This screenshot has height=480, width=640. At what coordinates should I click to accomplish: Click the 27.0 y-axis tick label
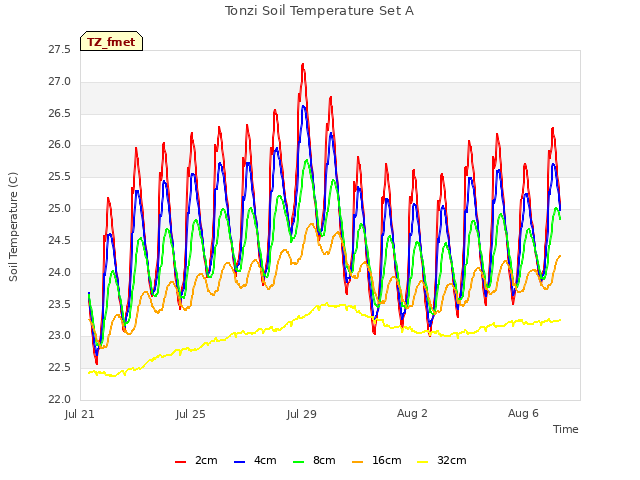(x=60, y=82)
